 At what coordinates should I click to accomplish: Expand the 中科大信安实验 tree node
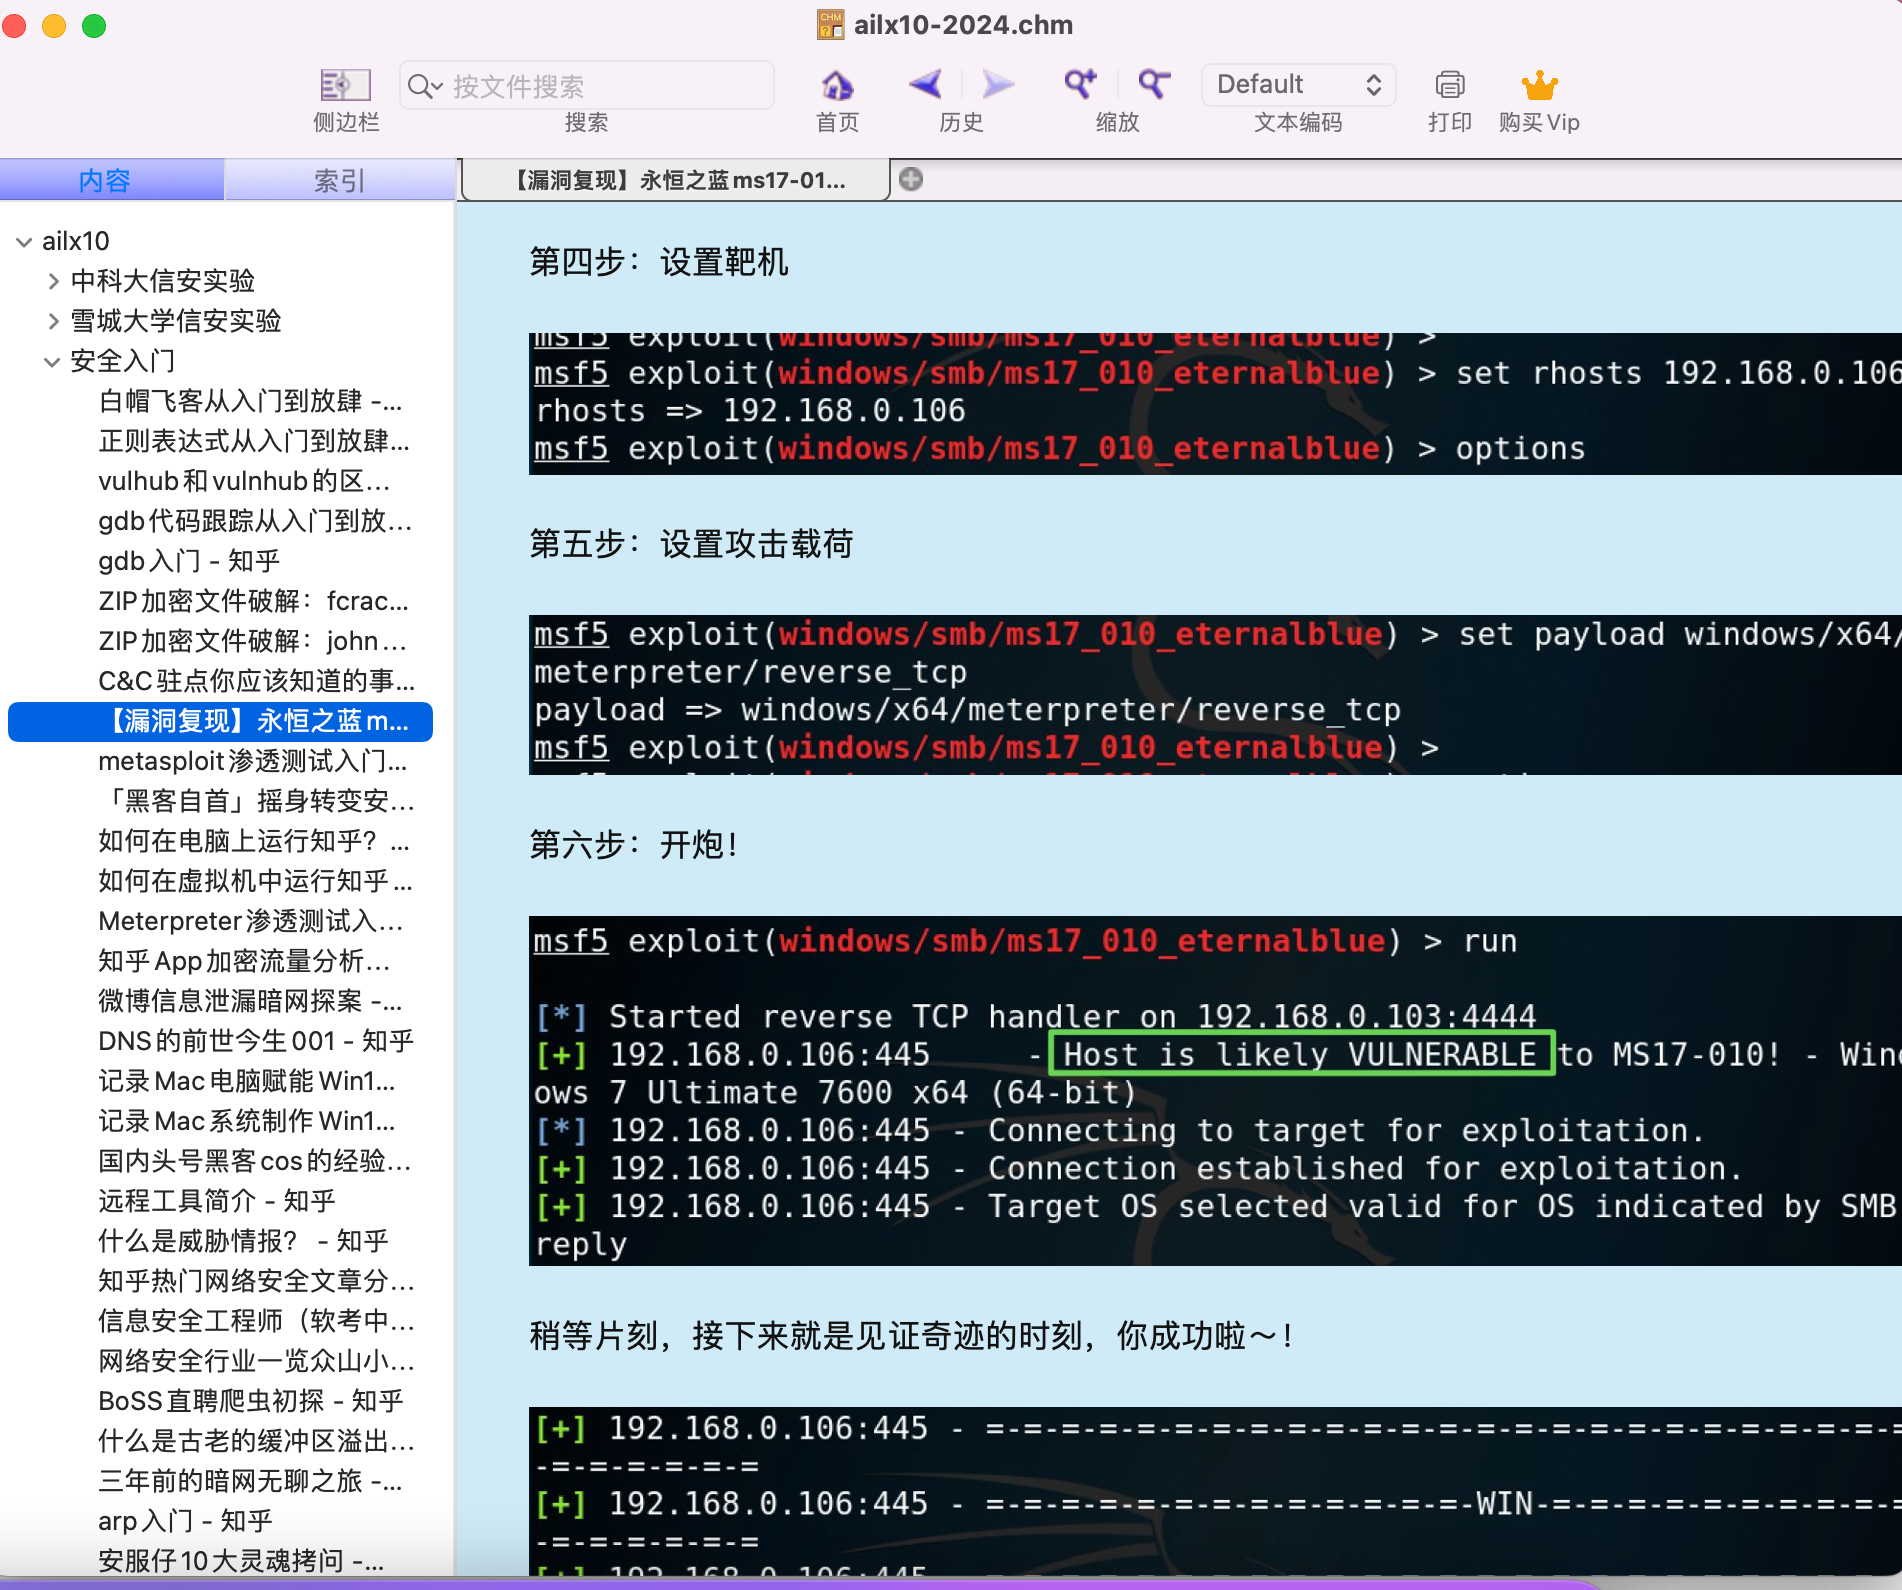(x=53, y=281)
